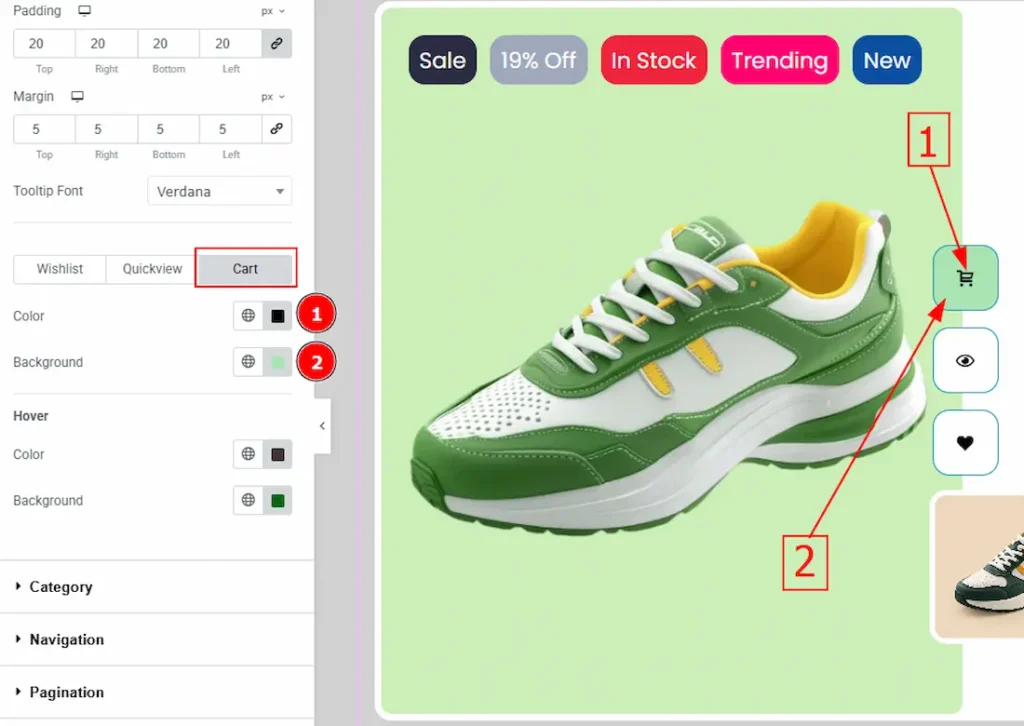
Task: Expand the Category section
Action: pos(60,587)
